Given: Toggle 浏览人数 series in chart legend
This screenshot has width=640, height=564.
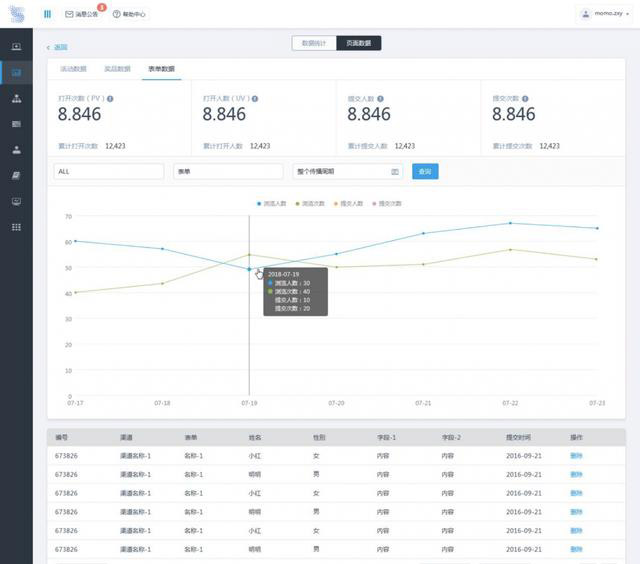Looking at the screenshot, I should pos(271,203).
